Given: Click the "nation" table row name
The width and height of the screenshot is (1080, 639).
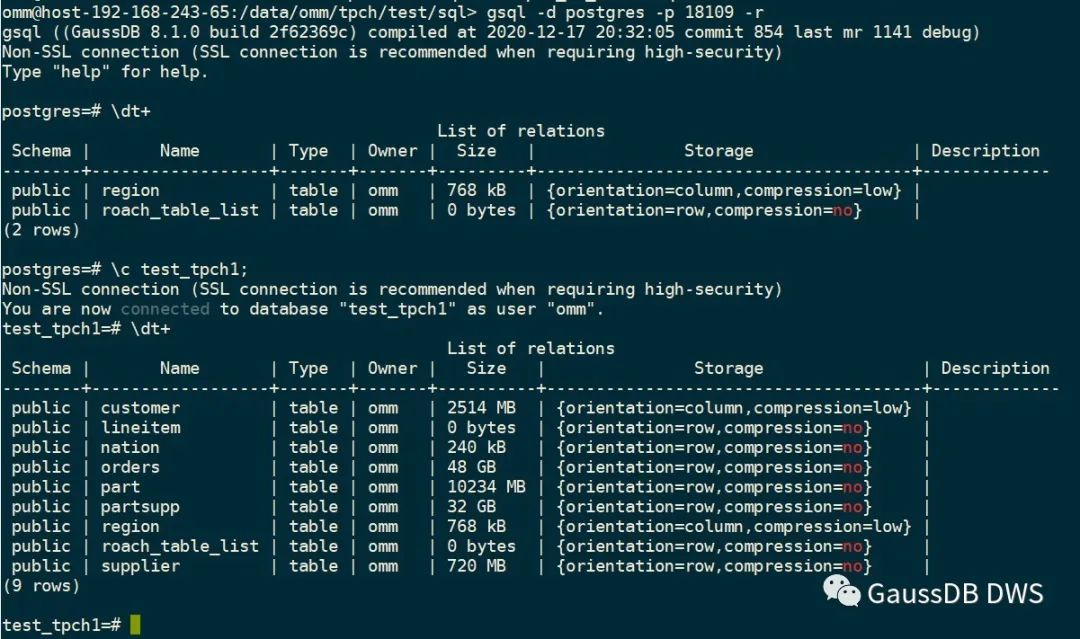Looking at the screenshot, I should 130,447.
